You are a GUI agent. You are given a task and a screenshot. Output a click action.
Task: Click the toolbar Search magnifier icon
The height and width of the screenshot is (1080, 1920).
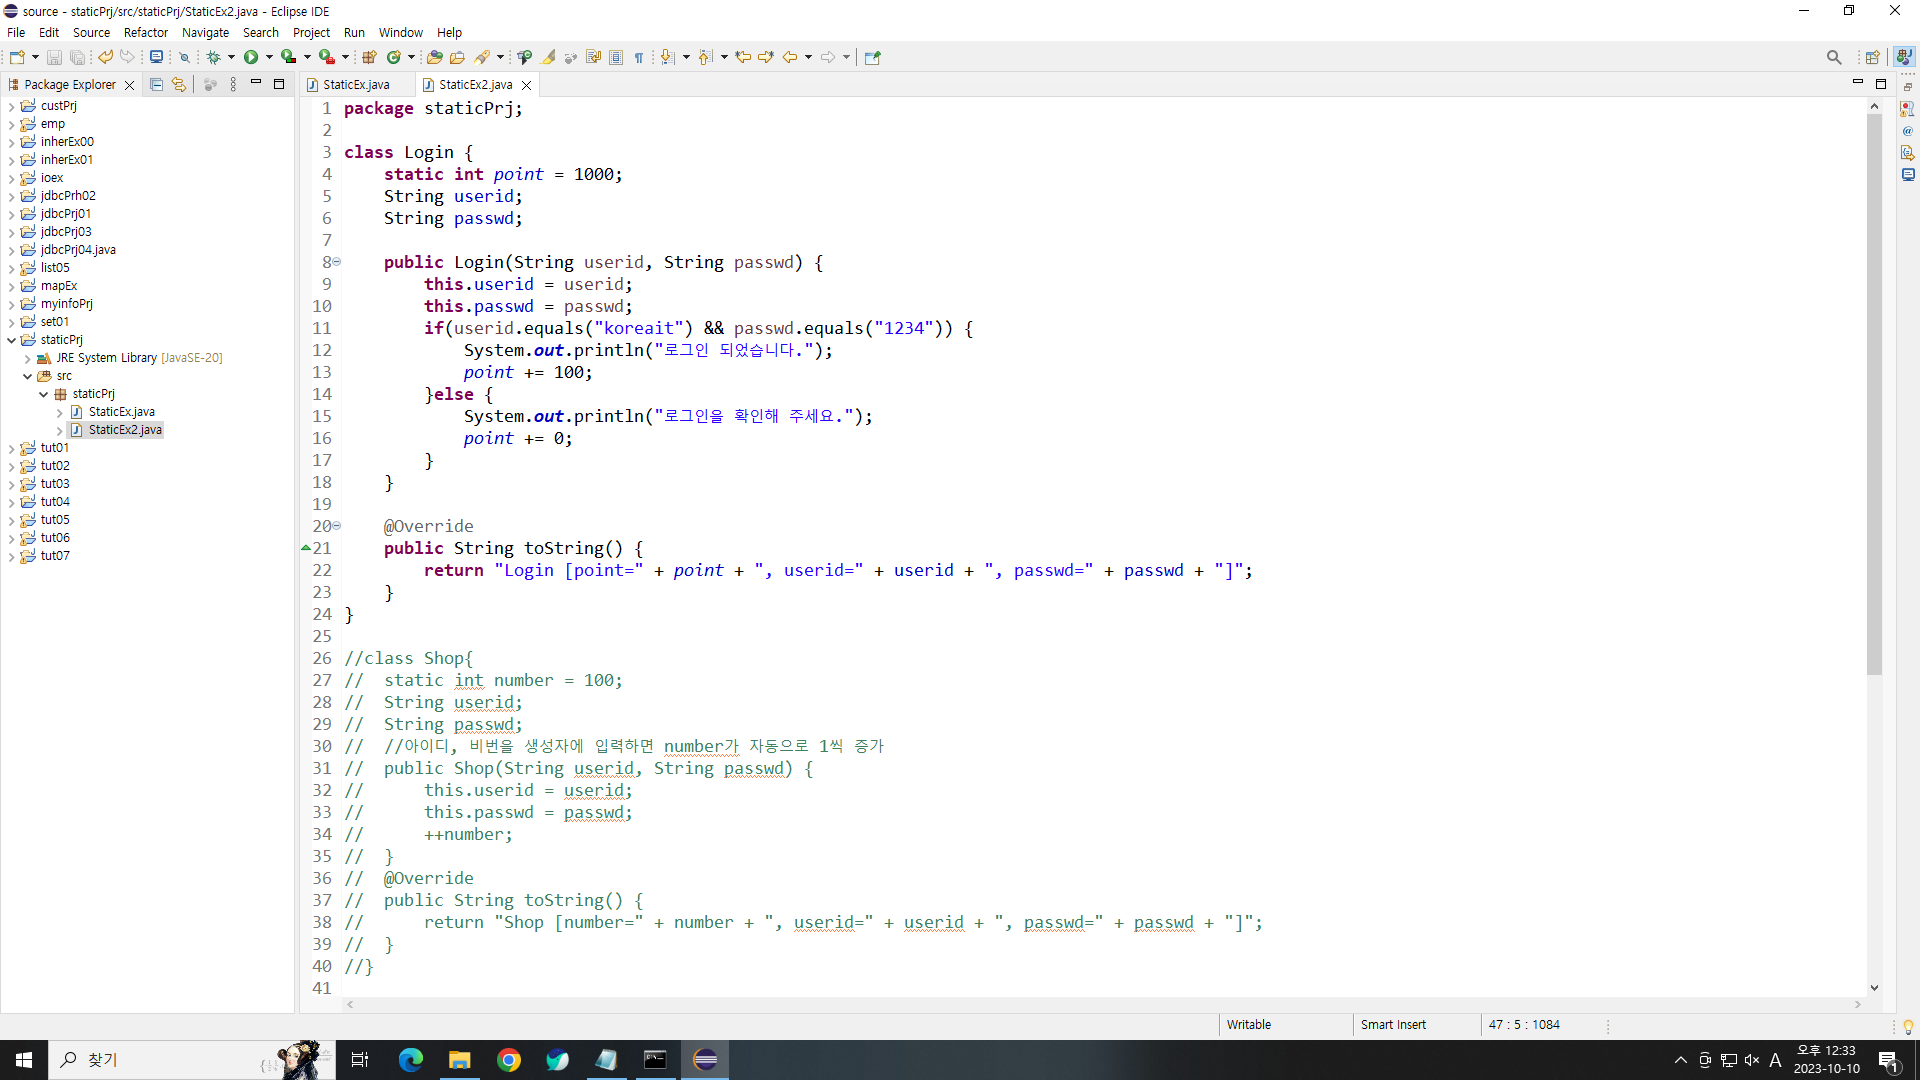1833,57
